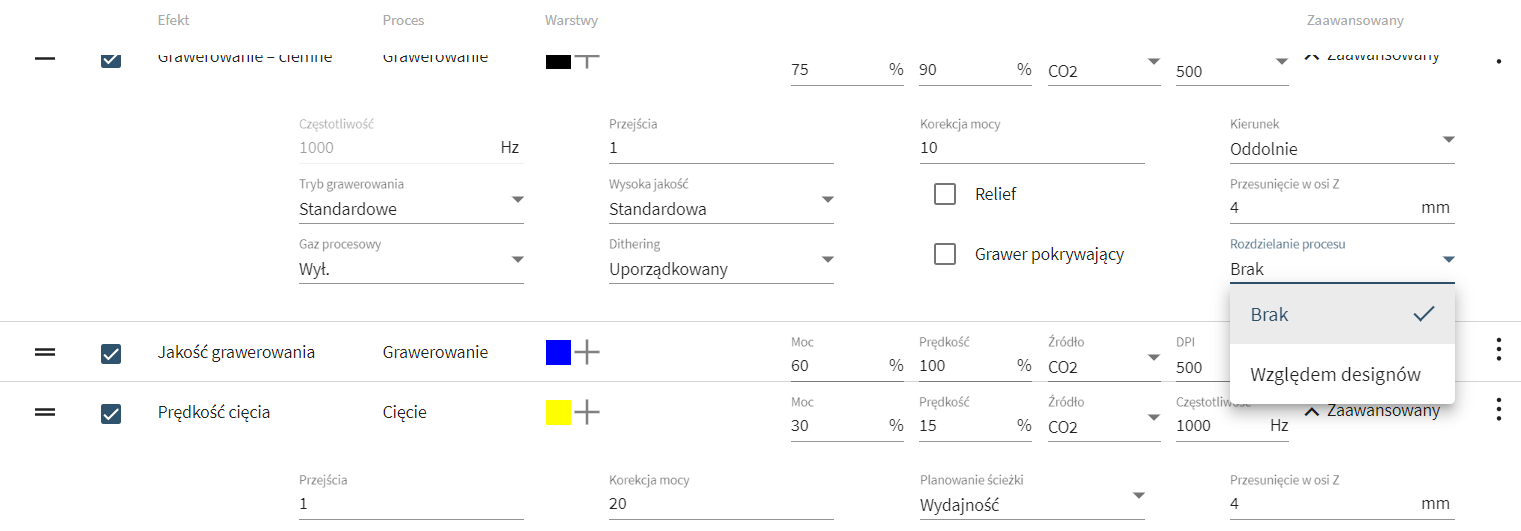This screenshot has height=531, width=1521.
Task: Click the Przejścia field under Grawerowanie
Action: (x=721, y=148)
